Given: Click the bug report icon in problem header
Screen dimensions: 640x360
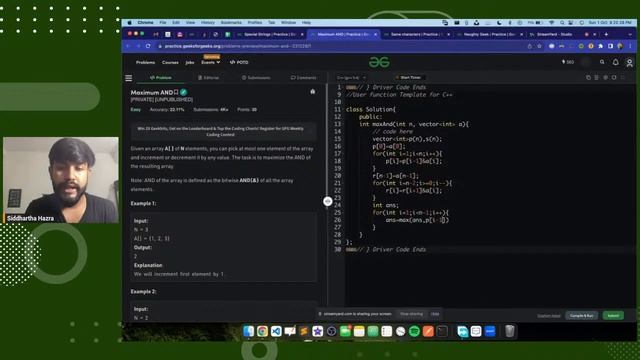Looking at the screenshot, I should tap(313, 91).
